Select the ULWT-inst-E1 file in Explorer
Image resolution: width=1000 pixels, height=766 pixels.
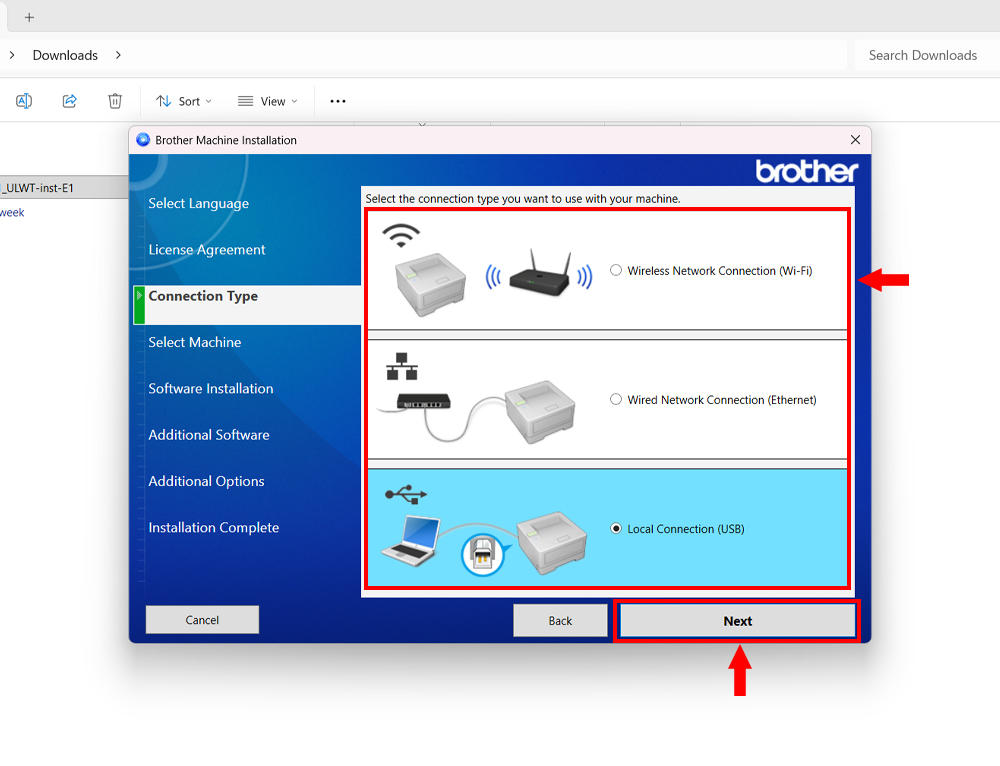[x=64, y=188]
